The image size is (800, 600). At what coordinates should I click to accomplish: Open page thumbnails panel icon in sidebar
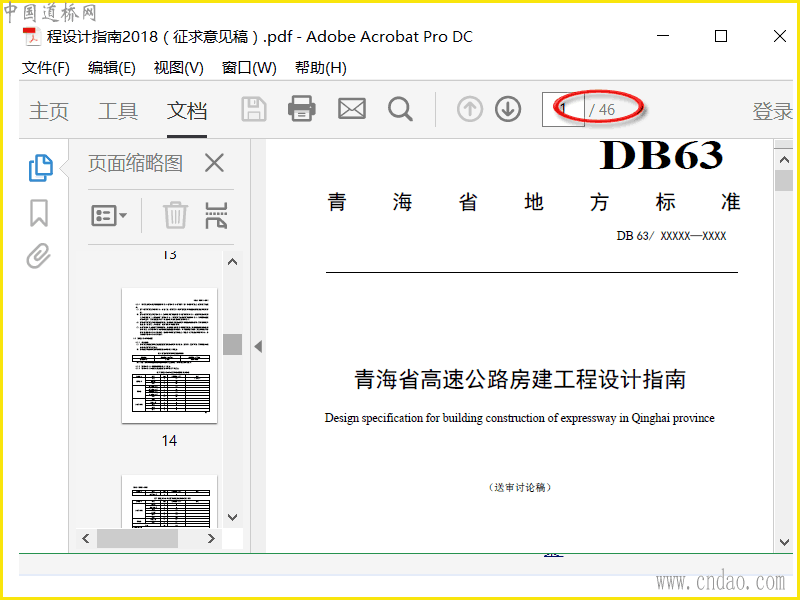click(x=40, y=168)
